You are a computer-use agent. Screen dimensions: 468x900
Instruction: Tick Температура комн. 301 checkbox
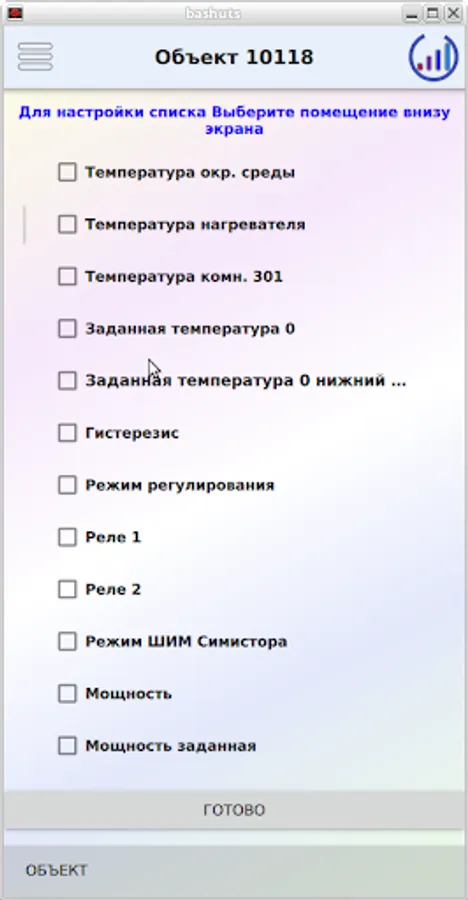(x=67, y=277)
